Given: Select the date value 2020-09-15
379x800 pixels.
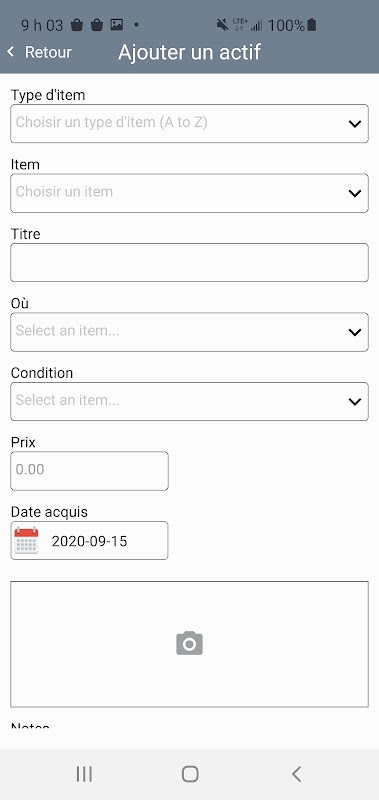Looking at the screenshot, I should (x=89, y=541).
